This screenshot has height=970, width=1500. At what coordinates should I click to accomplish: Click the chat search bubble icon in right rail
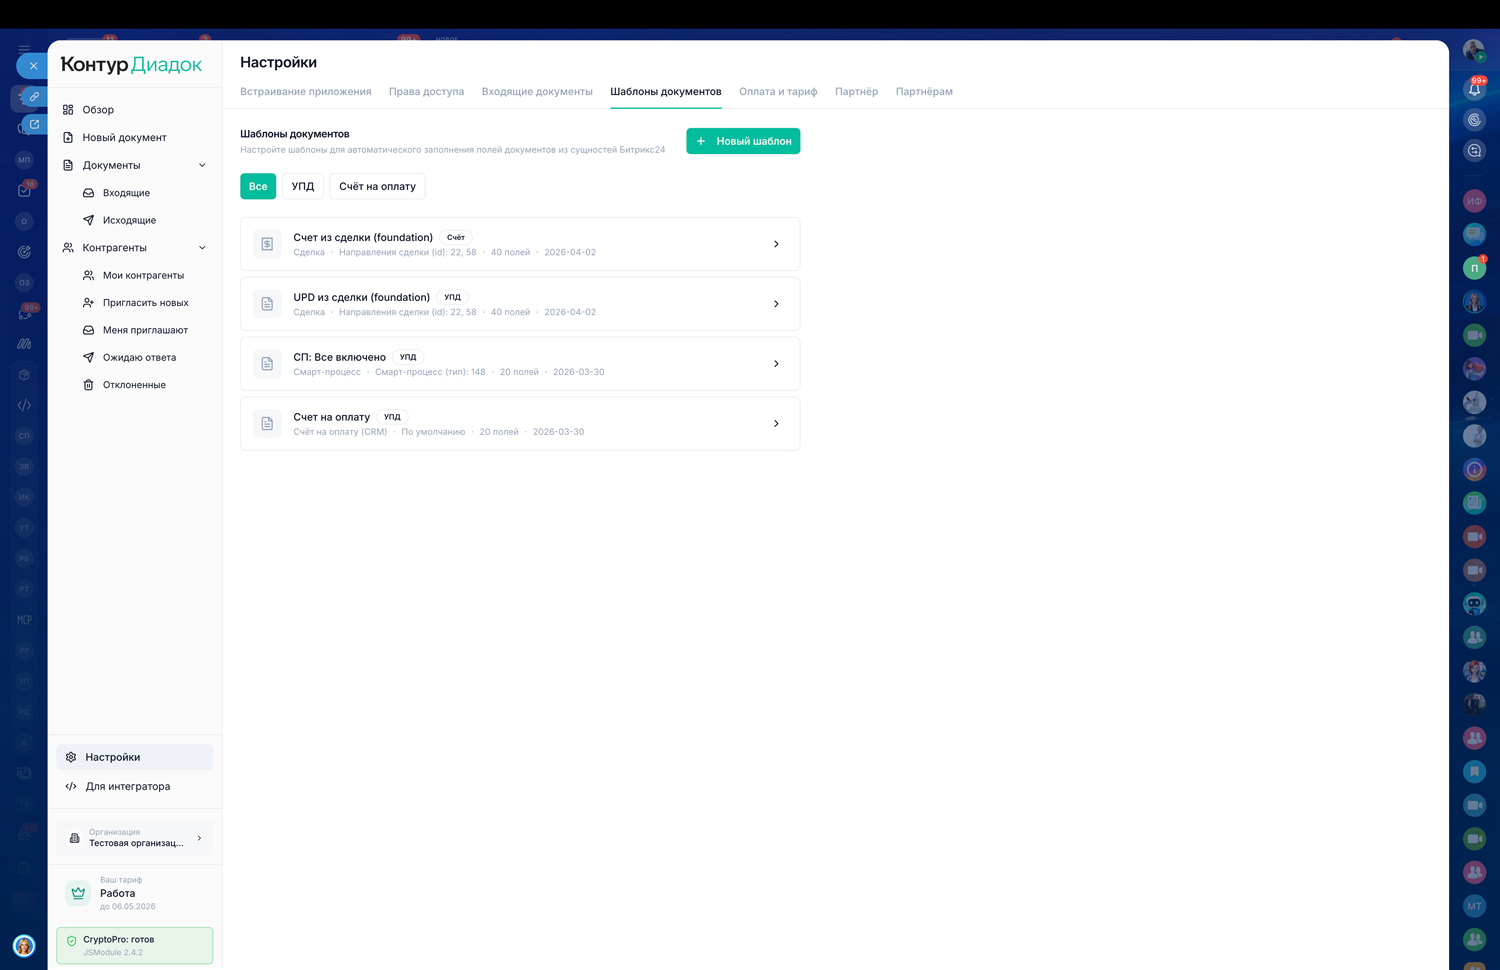pyautogui.click(x=1474, y=151)
